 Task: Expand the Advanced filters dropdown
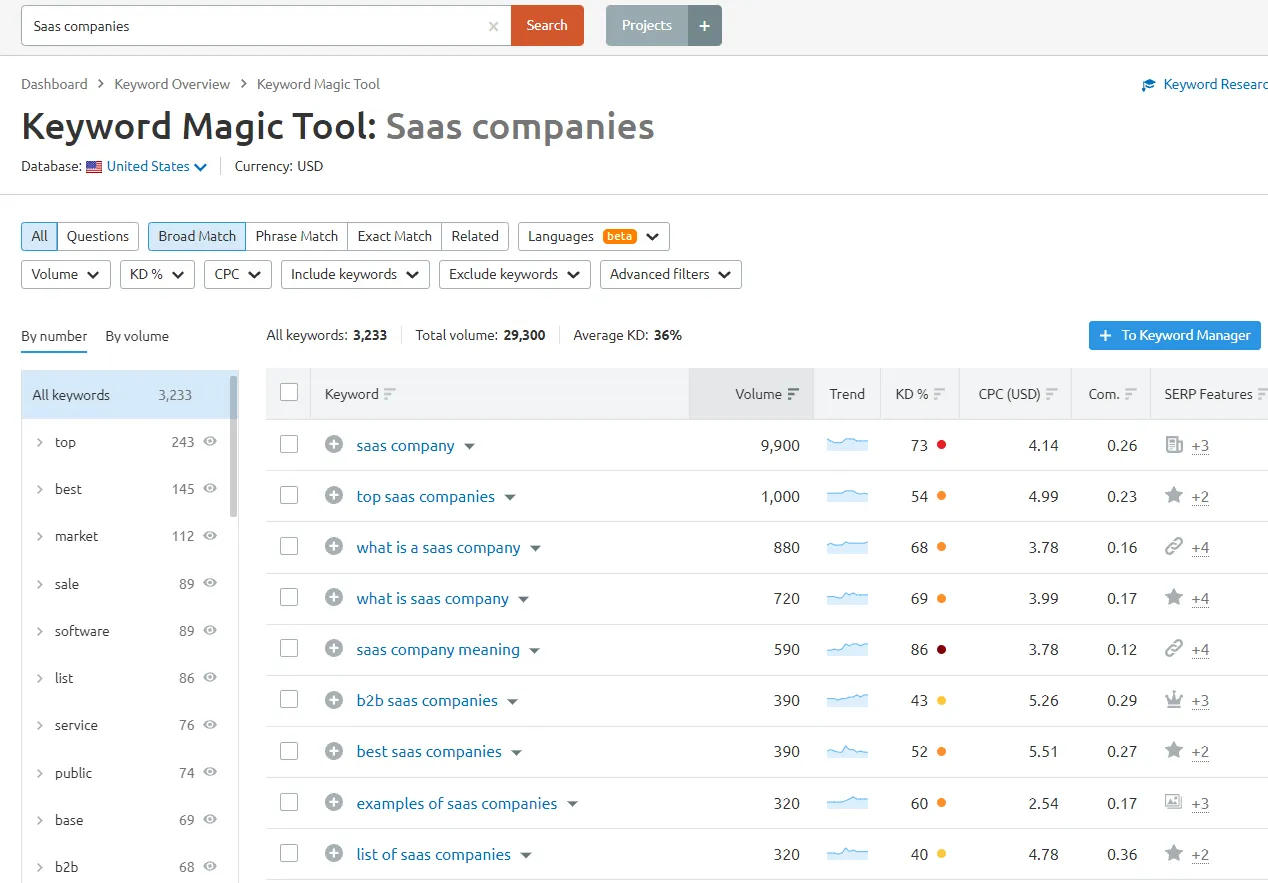[670, 274]
